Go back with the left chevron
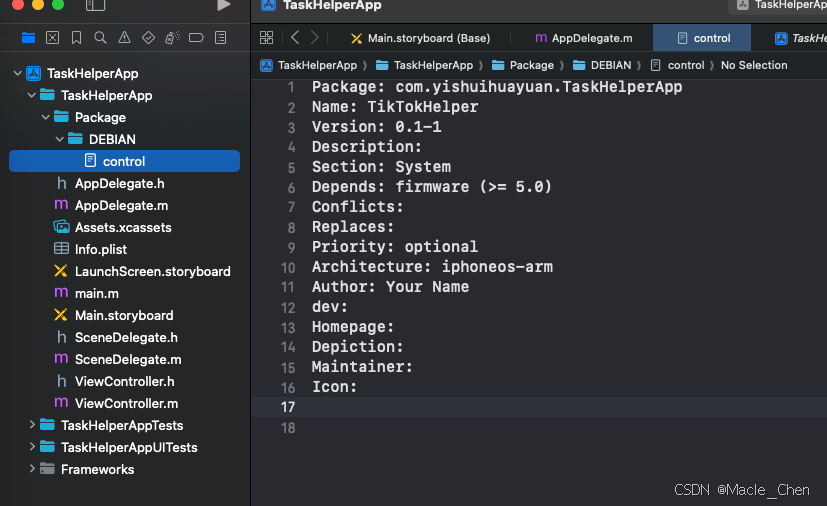The width and height of the screenshot is (827, 506). coord(295,37)
